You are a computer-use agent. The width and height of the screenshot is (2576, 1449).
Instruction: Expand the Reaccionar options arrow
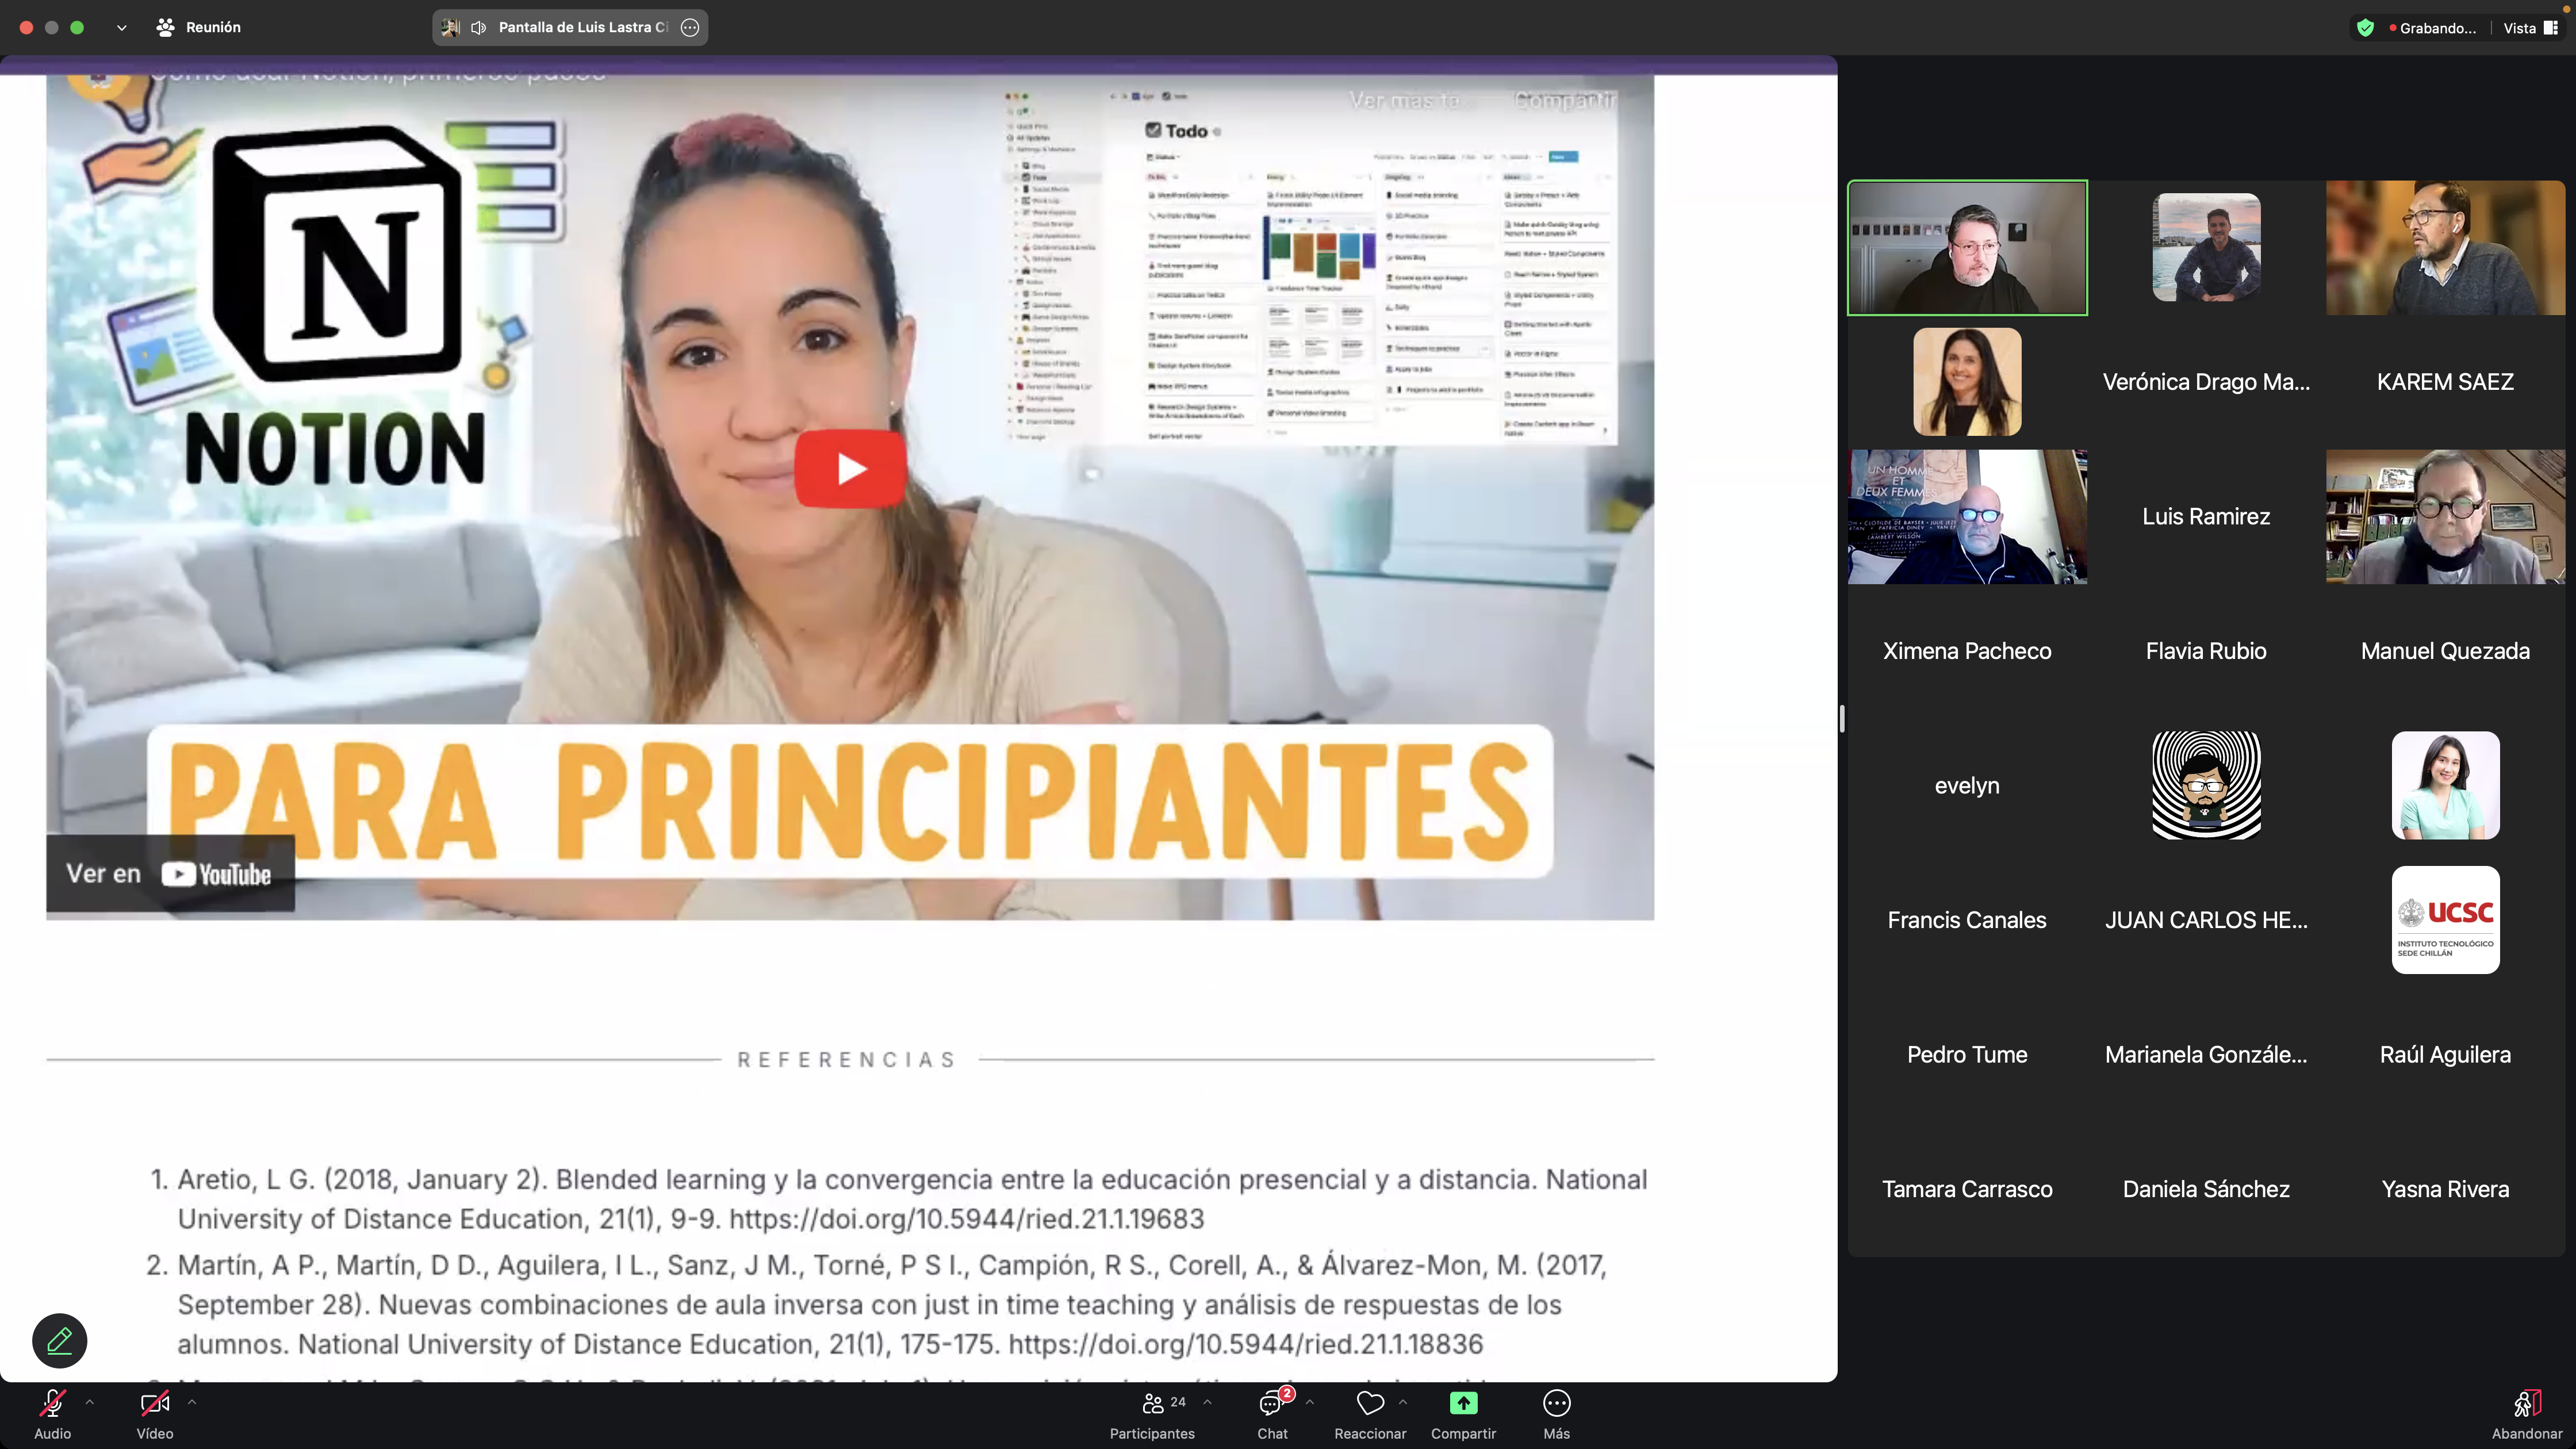point(1403,1402)
